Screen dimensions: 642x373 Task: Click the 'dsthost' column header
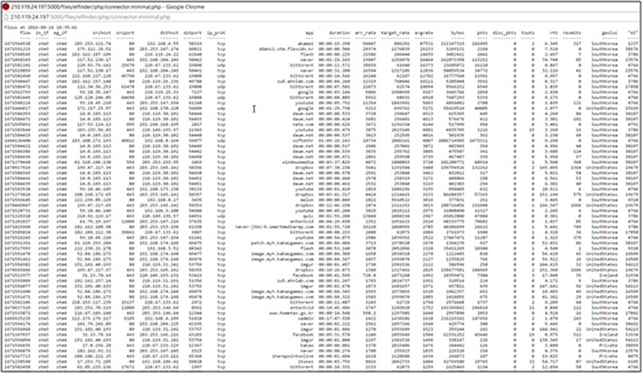[x=169, y=33]
